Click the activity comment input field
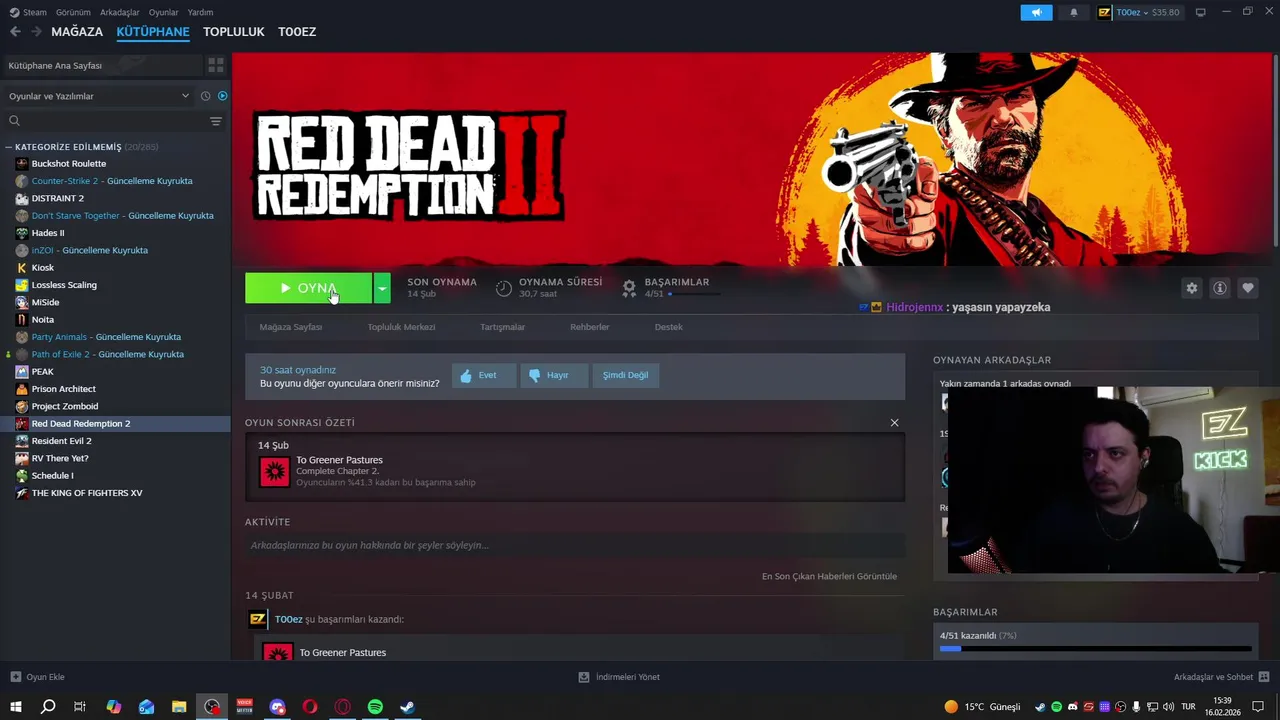The height and width of the screenshot is (720, 1280). (x=575, y=546)
